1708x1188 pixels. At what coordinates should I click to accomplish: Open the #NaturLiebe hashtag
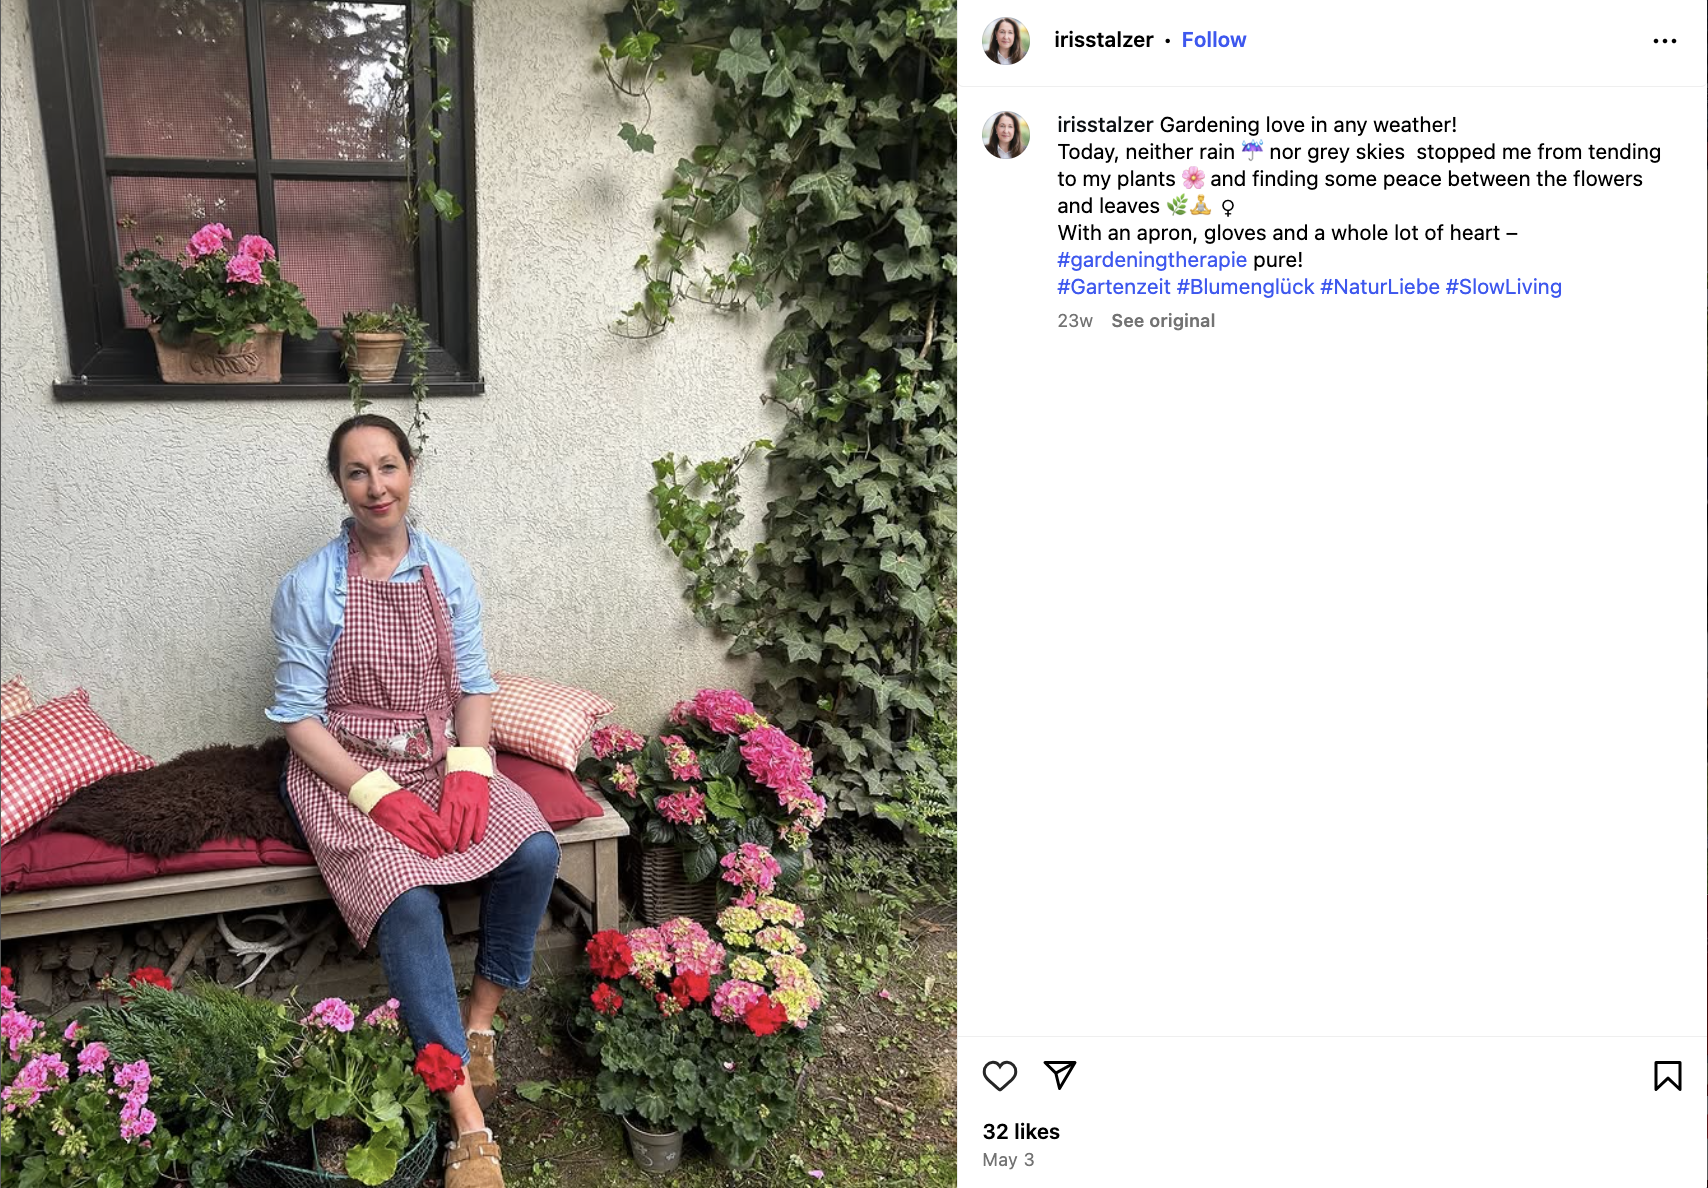(x=1379, y=287)
